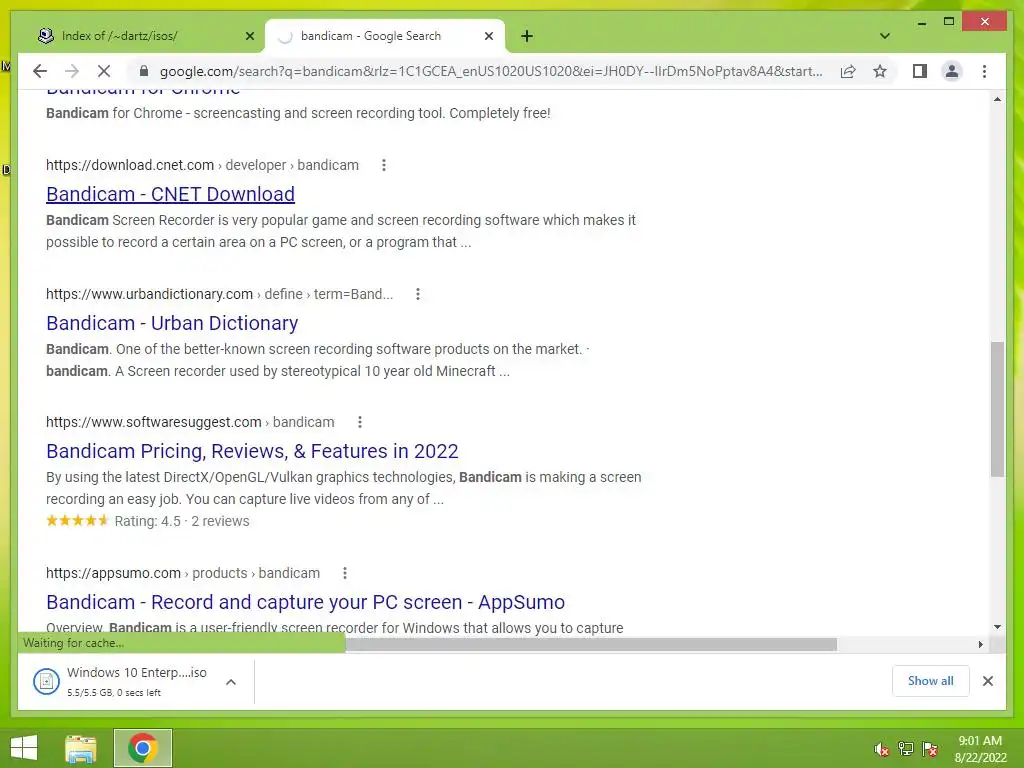Open more options for the download.cnet.com result
Image resolution: width=1024 pixels, height=768 pixels.
coord(384,165)
